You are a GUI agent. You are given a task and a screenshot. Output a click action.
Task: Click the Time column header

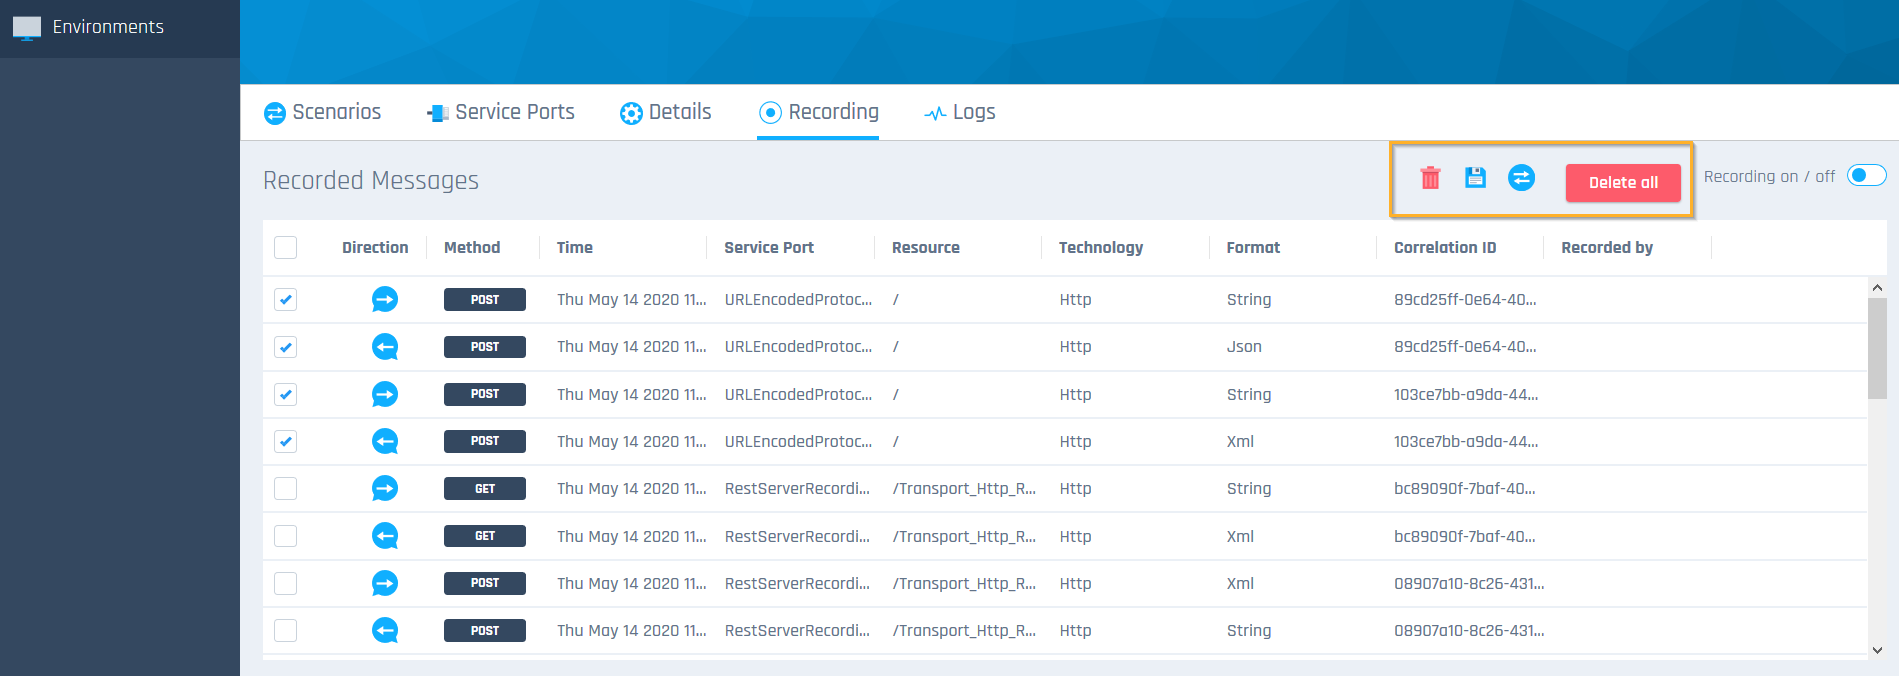point(575,247)
